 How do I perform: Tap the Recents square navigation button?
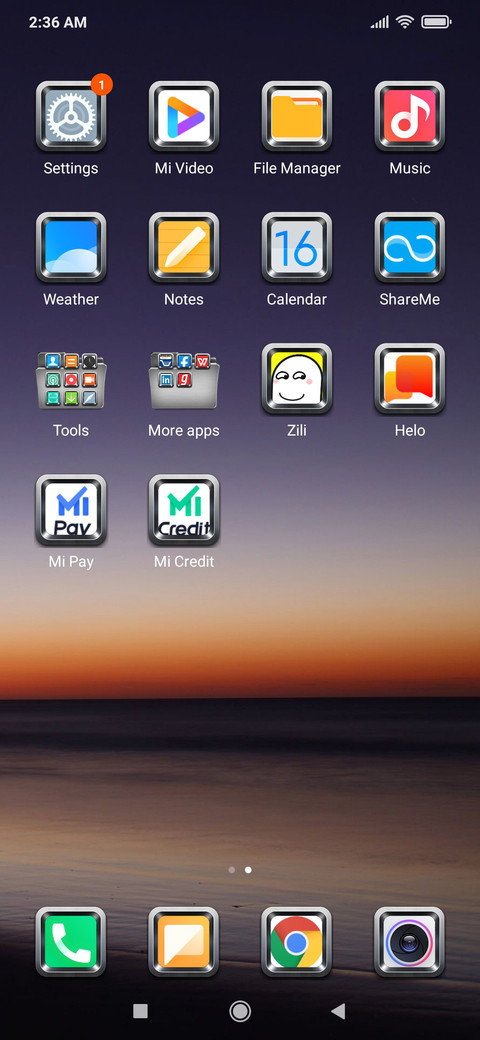click(x=140, y=1011)
